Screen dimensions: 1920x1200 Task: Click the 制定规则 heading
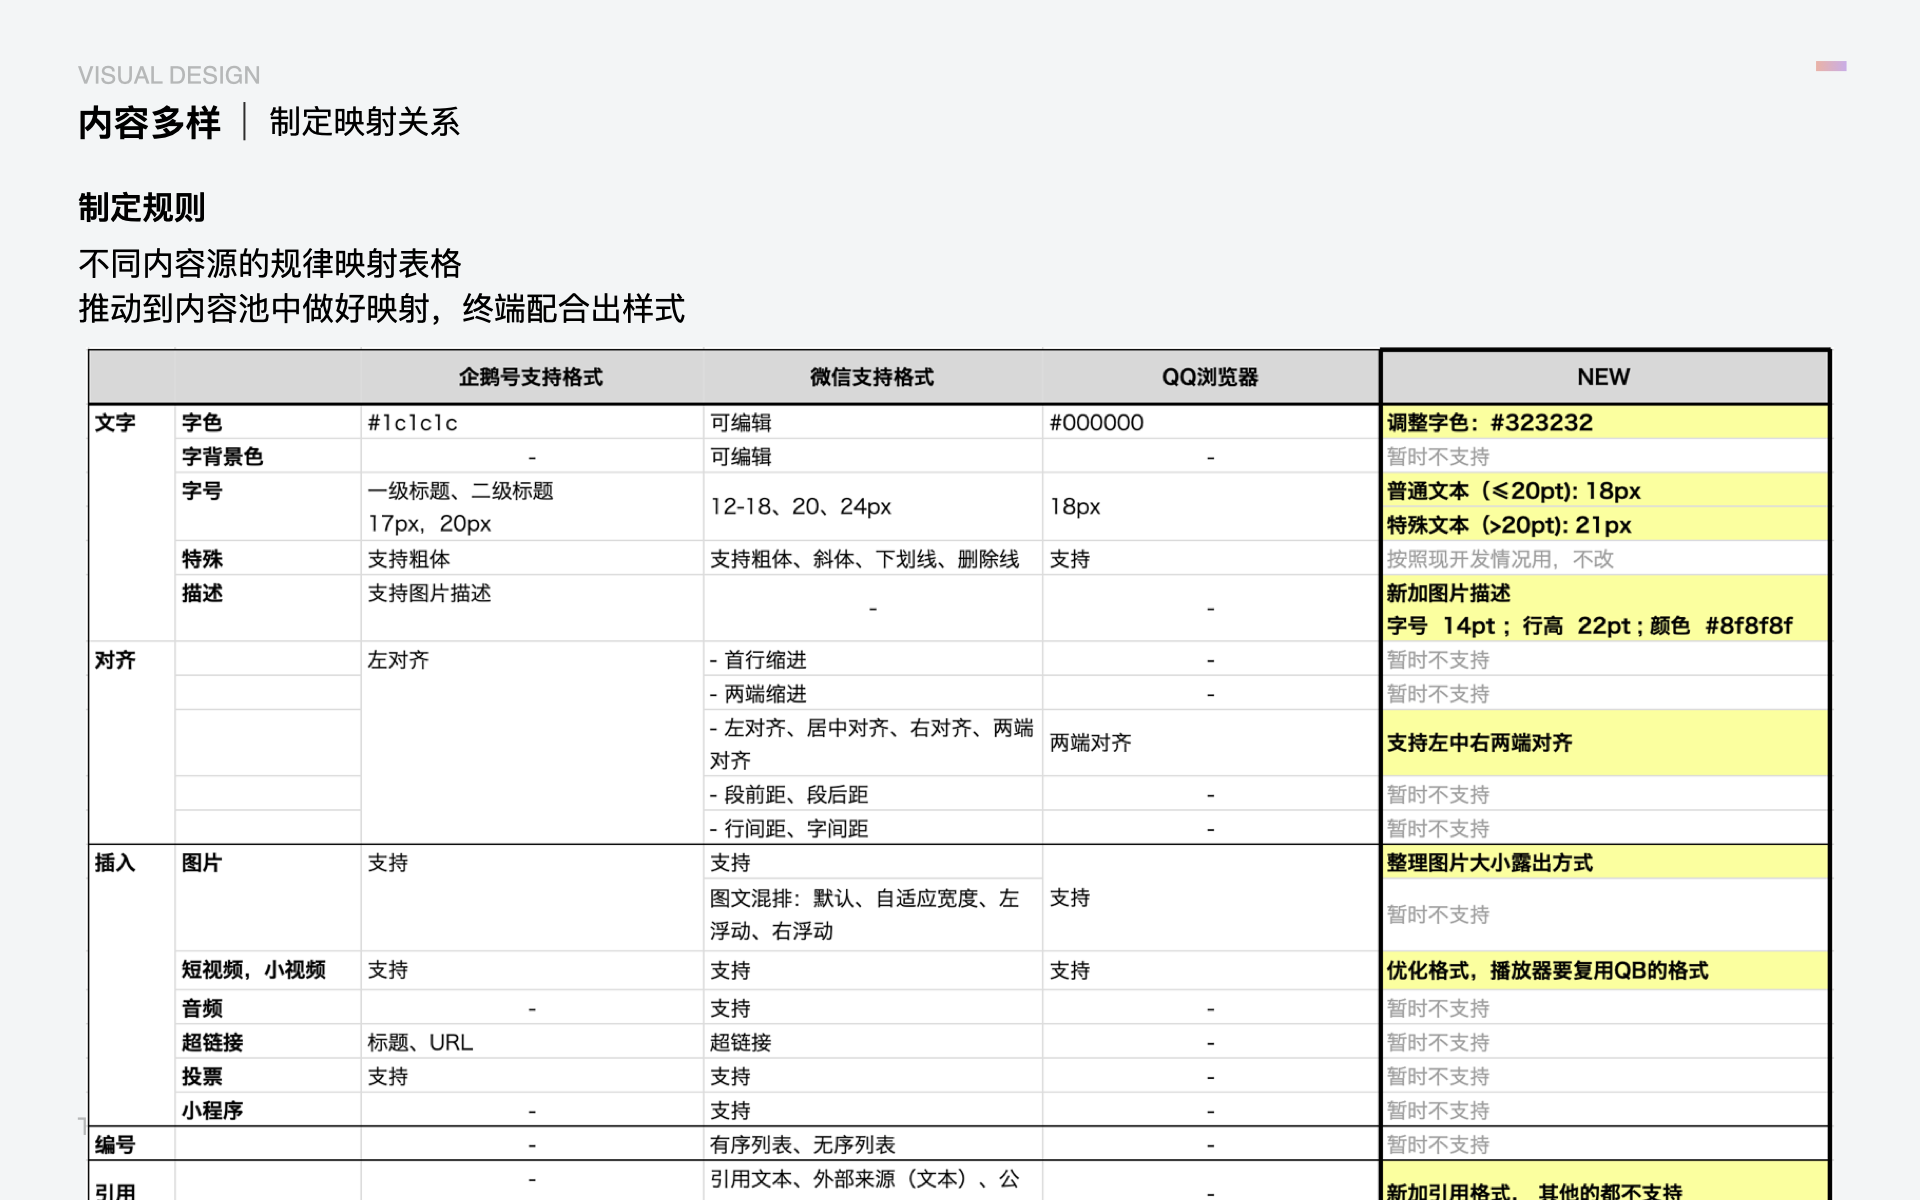(142, 208)
